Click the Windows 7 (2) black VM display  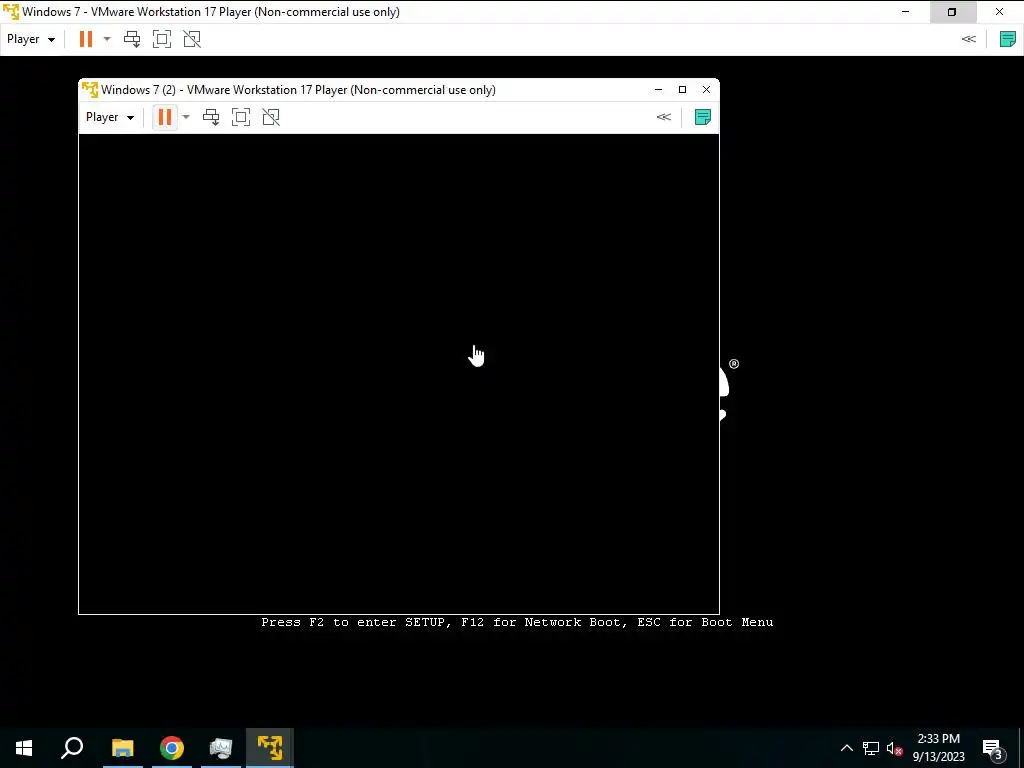coord(398,374)
